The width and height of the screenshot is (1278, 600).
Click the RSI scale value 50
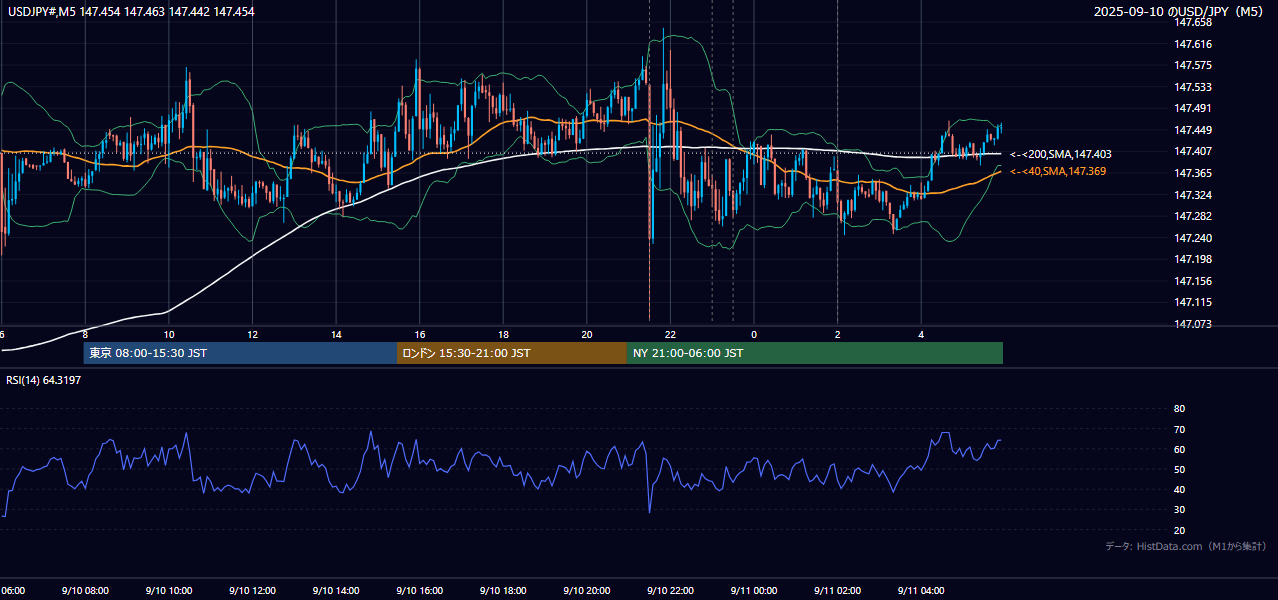(1179, 469)
